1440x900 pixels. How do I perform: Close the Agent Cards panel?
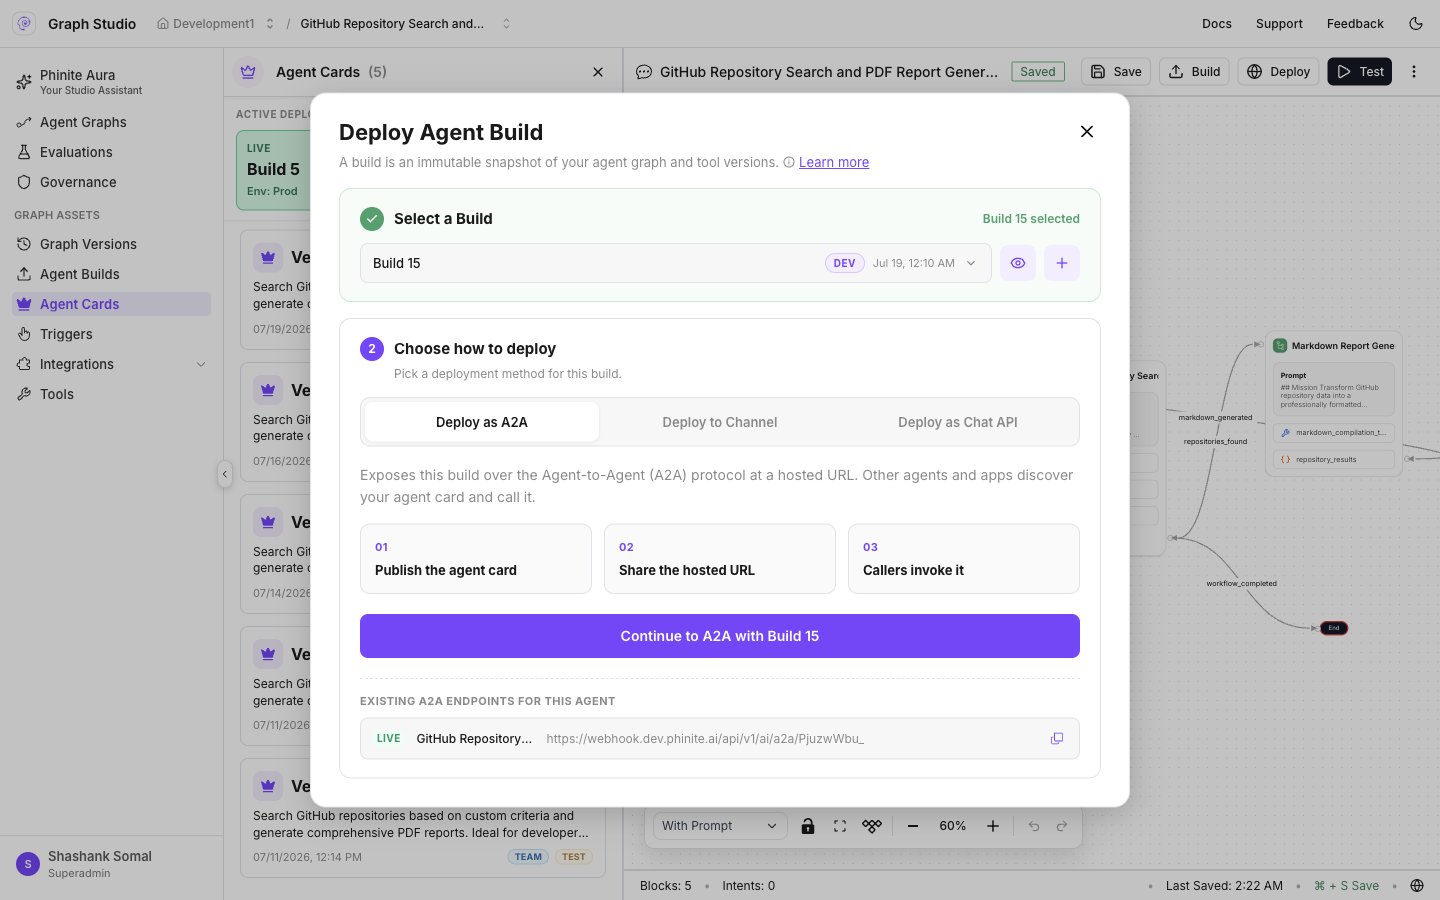(x=598, y=72)
